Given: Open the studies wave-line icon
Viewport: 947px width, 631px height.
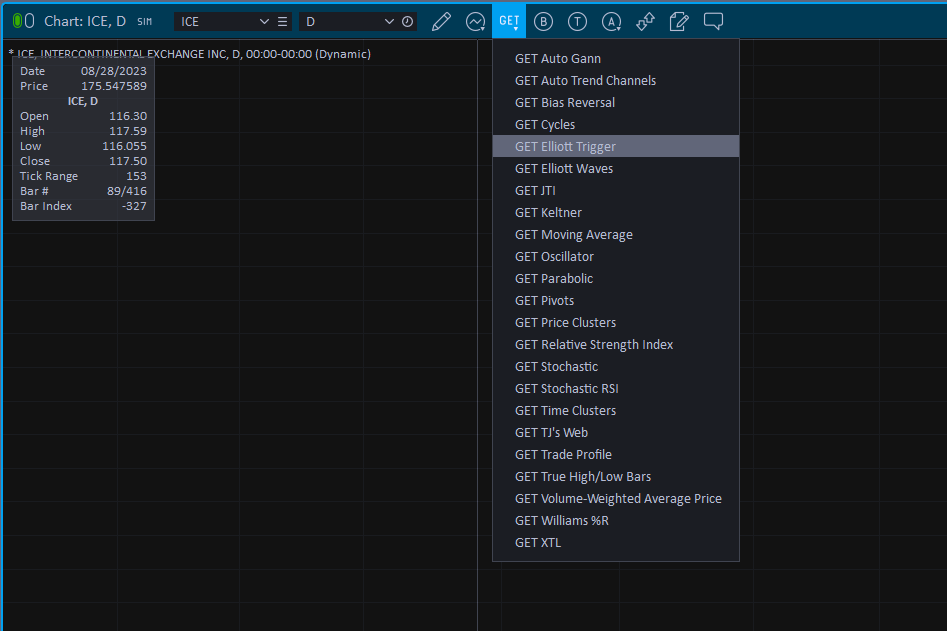Looking at the screenshot, I should (x=475, y=22).
